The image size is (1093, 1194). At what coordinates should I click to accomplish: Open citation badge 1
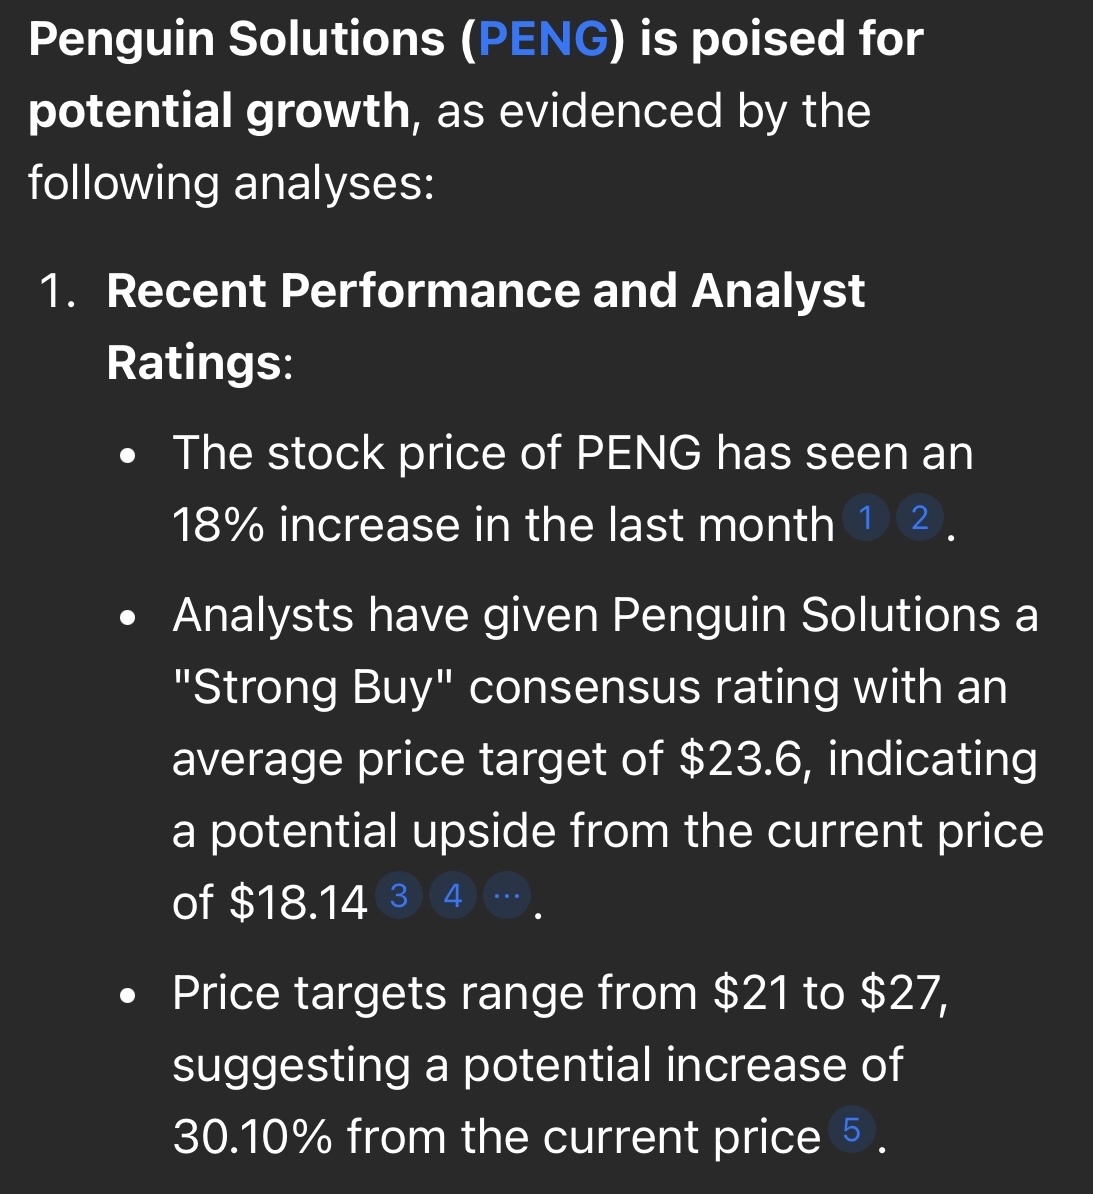coord(865,518)
